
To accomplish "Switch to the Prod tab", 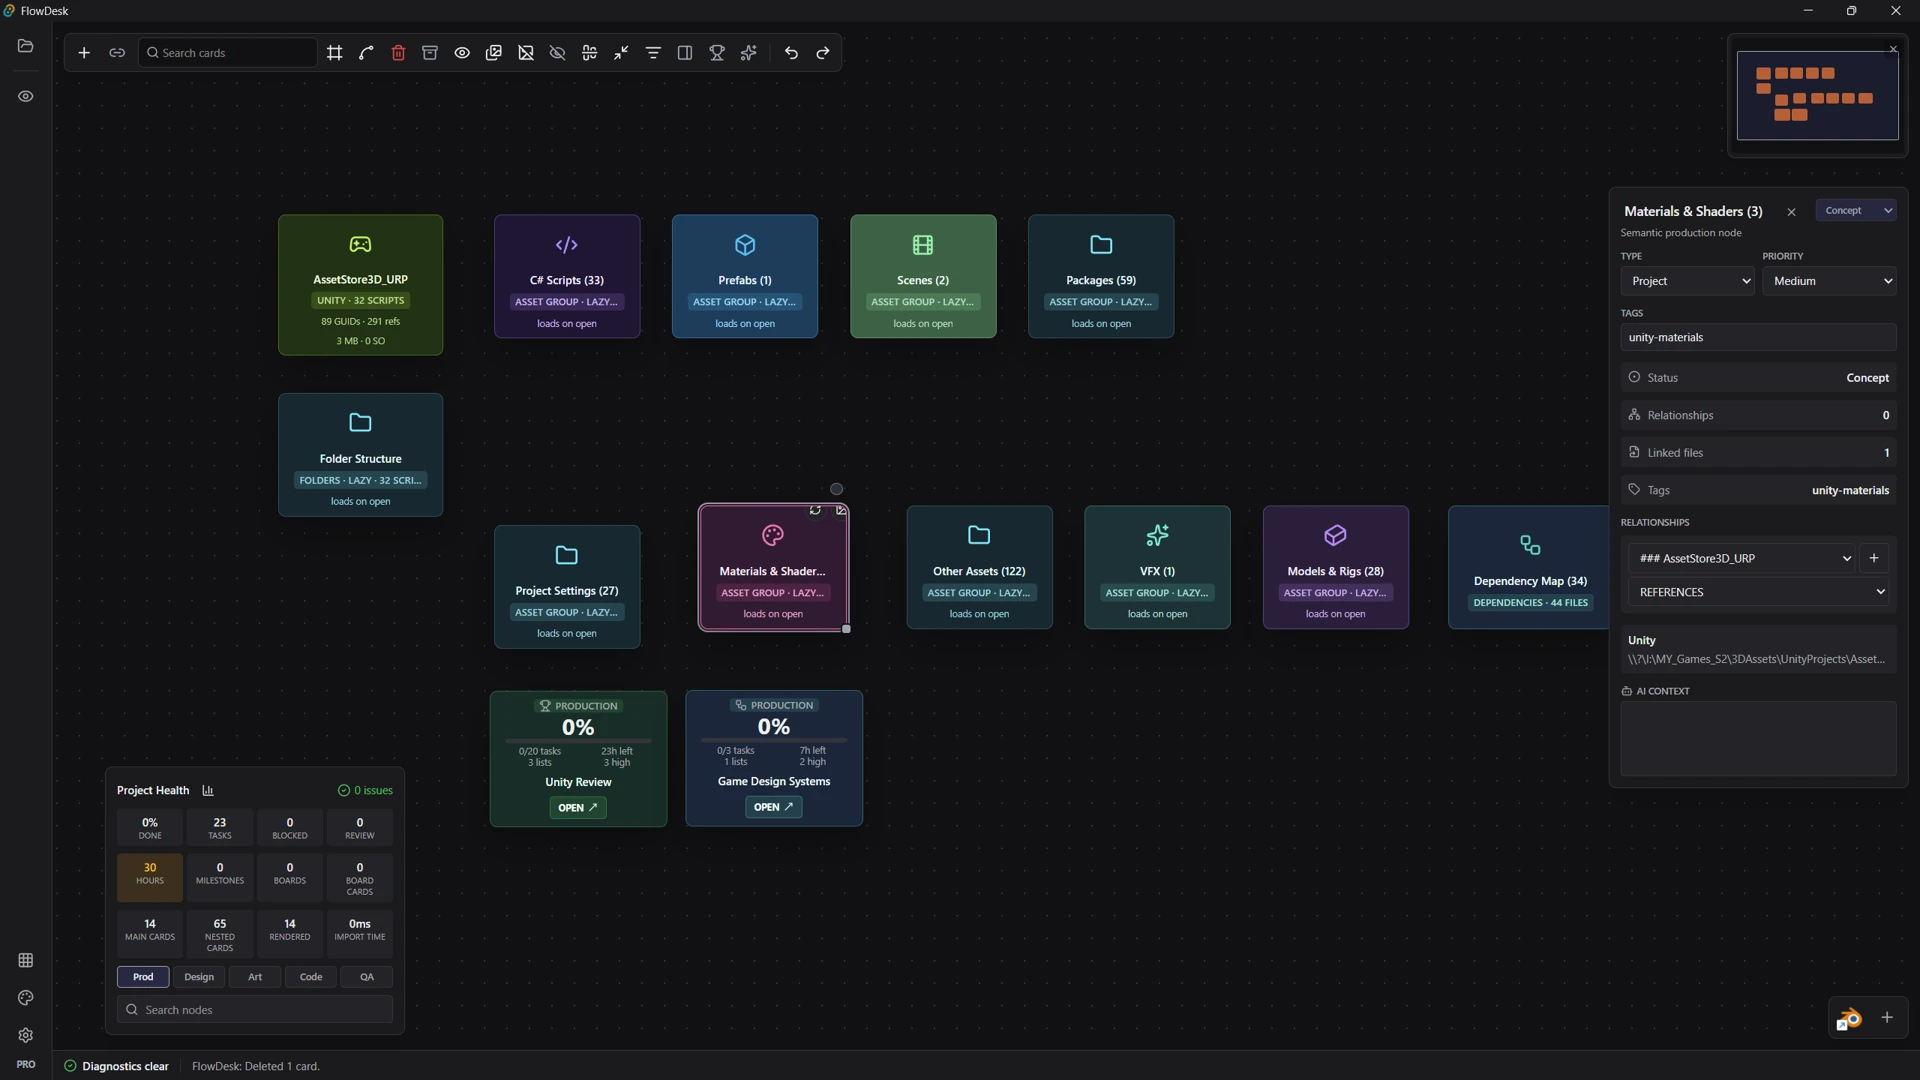I will [x=143, y=978].
